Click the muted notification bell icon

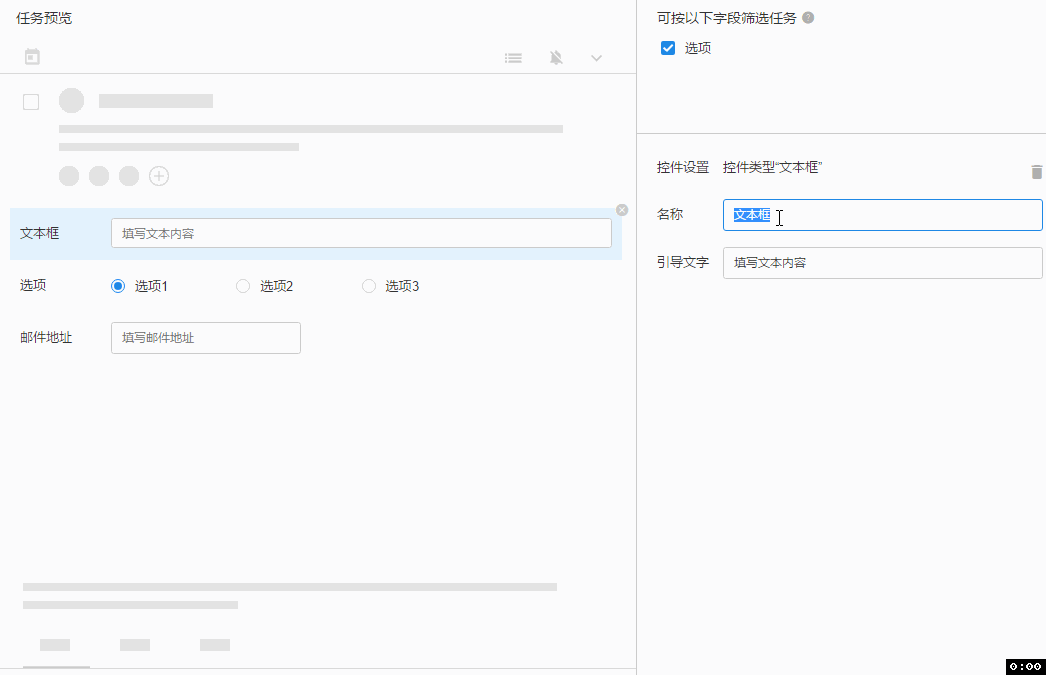click(556, 58)
